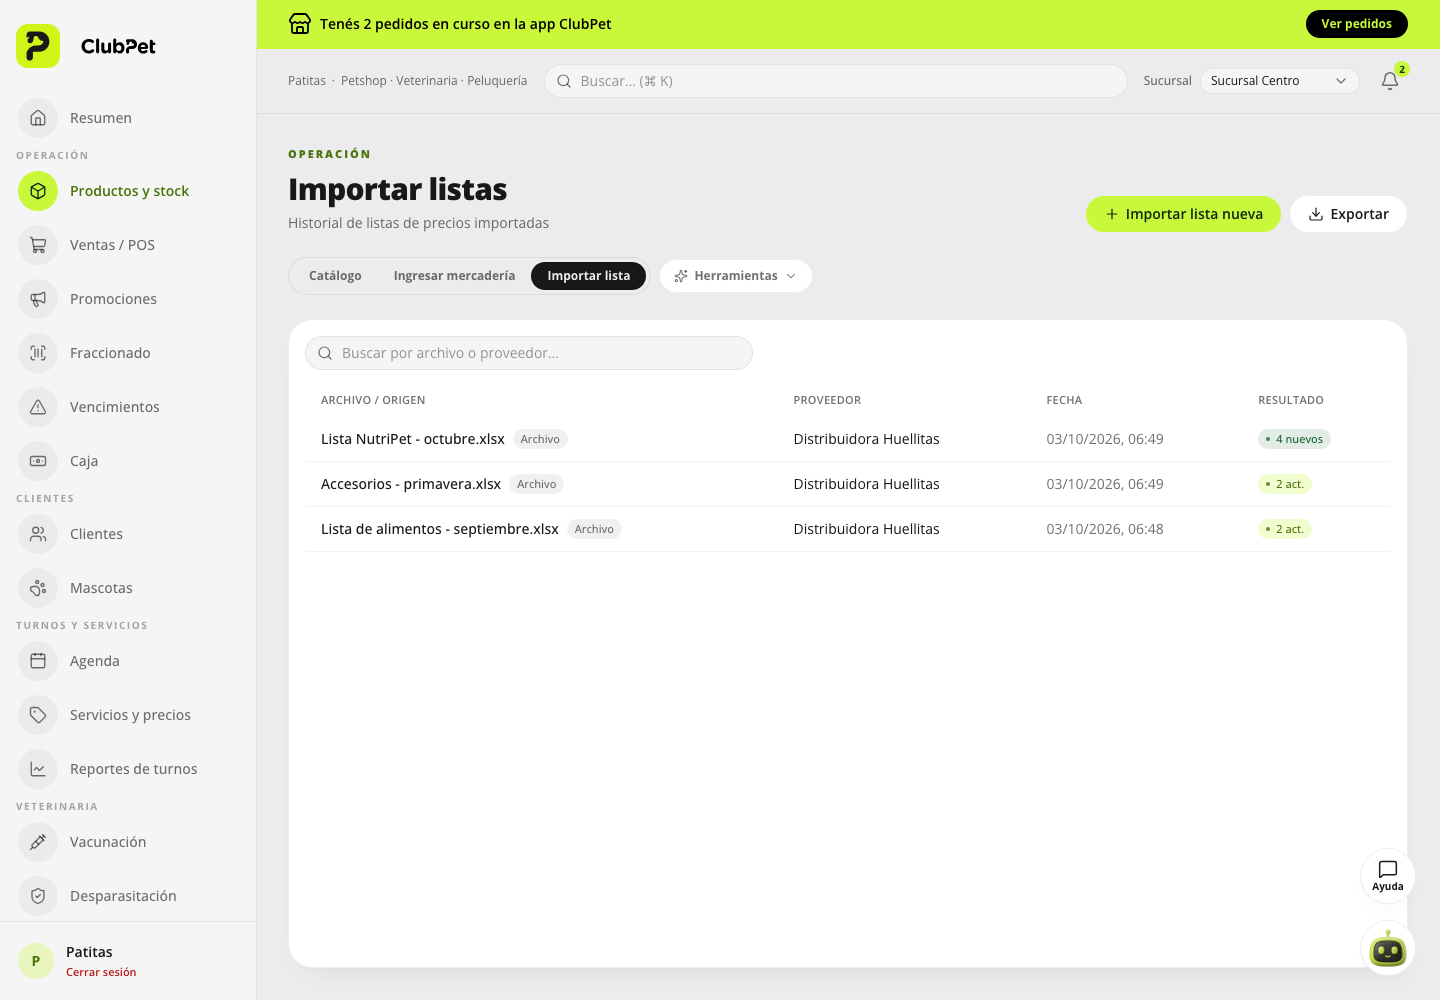
Task: Select Productos y stock box icon
Action: pos(38,191)
